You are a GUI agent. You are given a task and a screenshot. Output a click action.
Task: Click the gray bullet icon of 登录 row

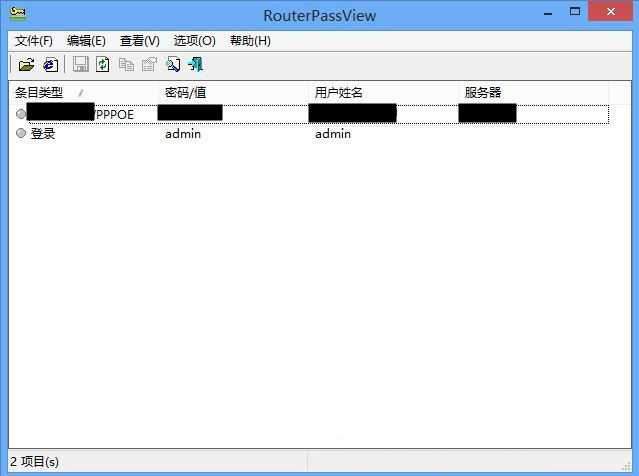coord(21,133)
